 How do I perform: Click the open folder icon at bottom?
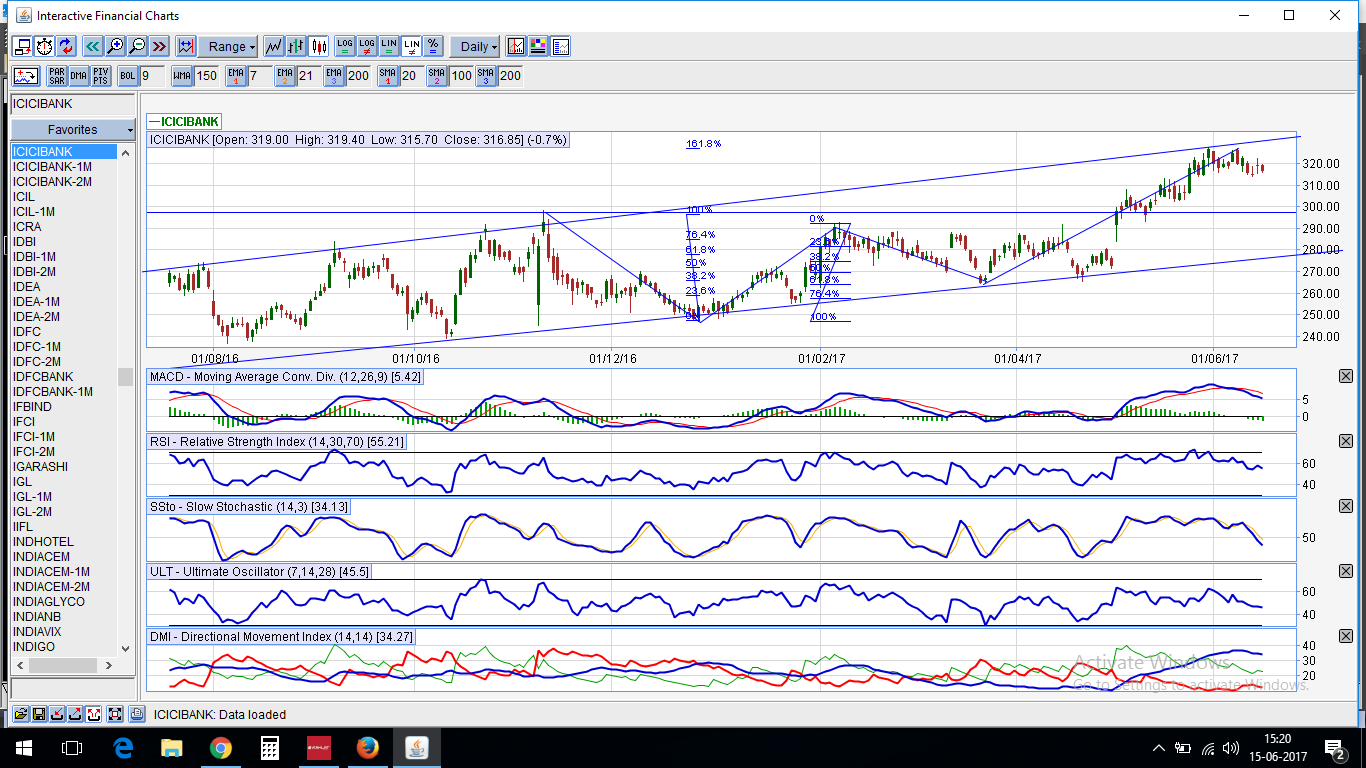20,714
